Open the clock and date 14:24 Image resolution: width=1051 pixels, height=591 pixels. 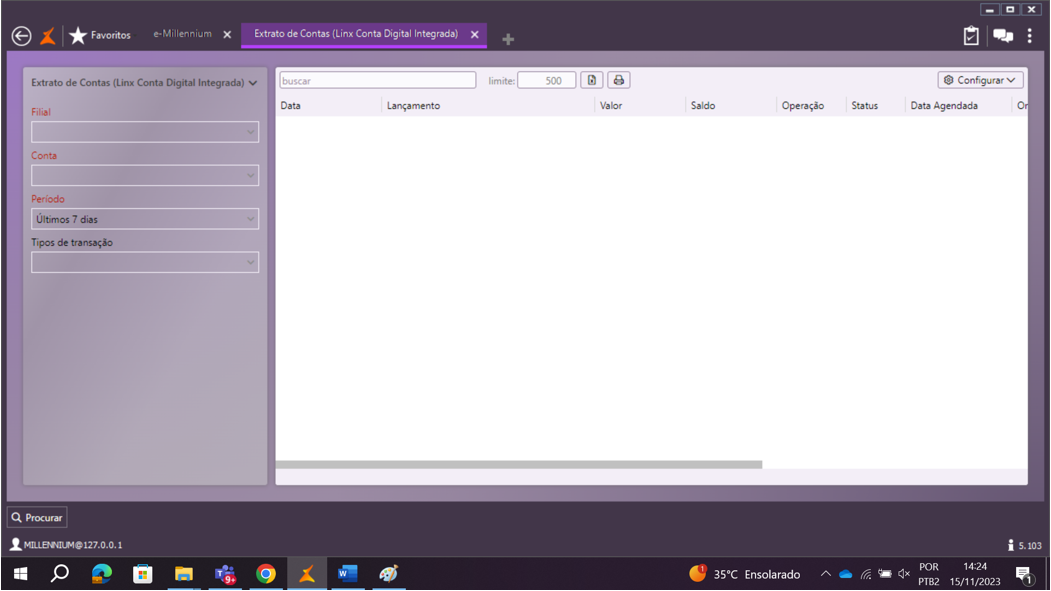tap(975, 574)
